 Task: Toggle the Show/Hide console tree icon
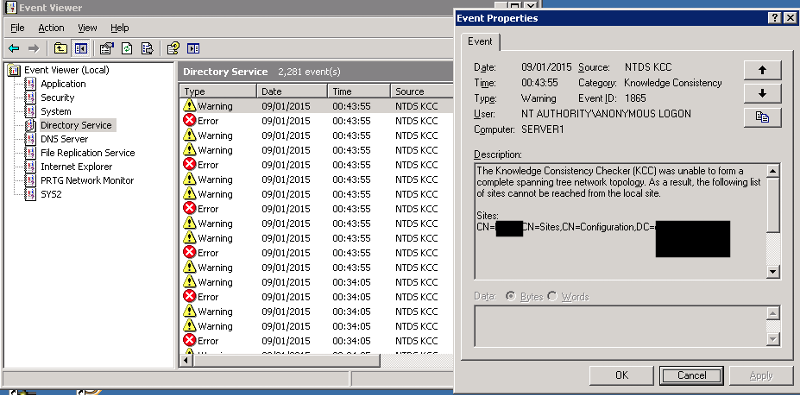click(81, 48)
